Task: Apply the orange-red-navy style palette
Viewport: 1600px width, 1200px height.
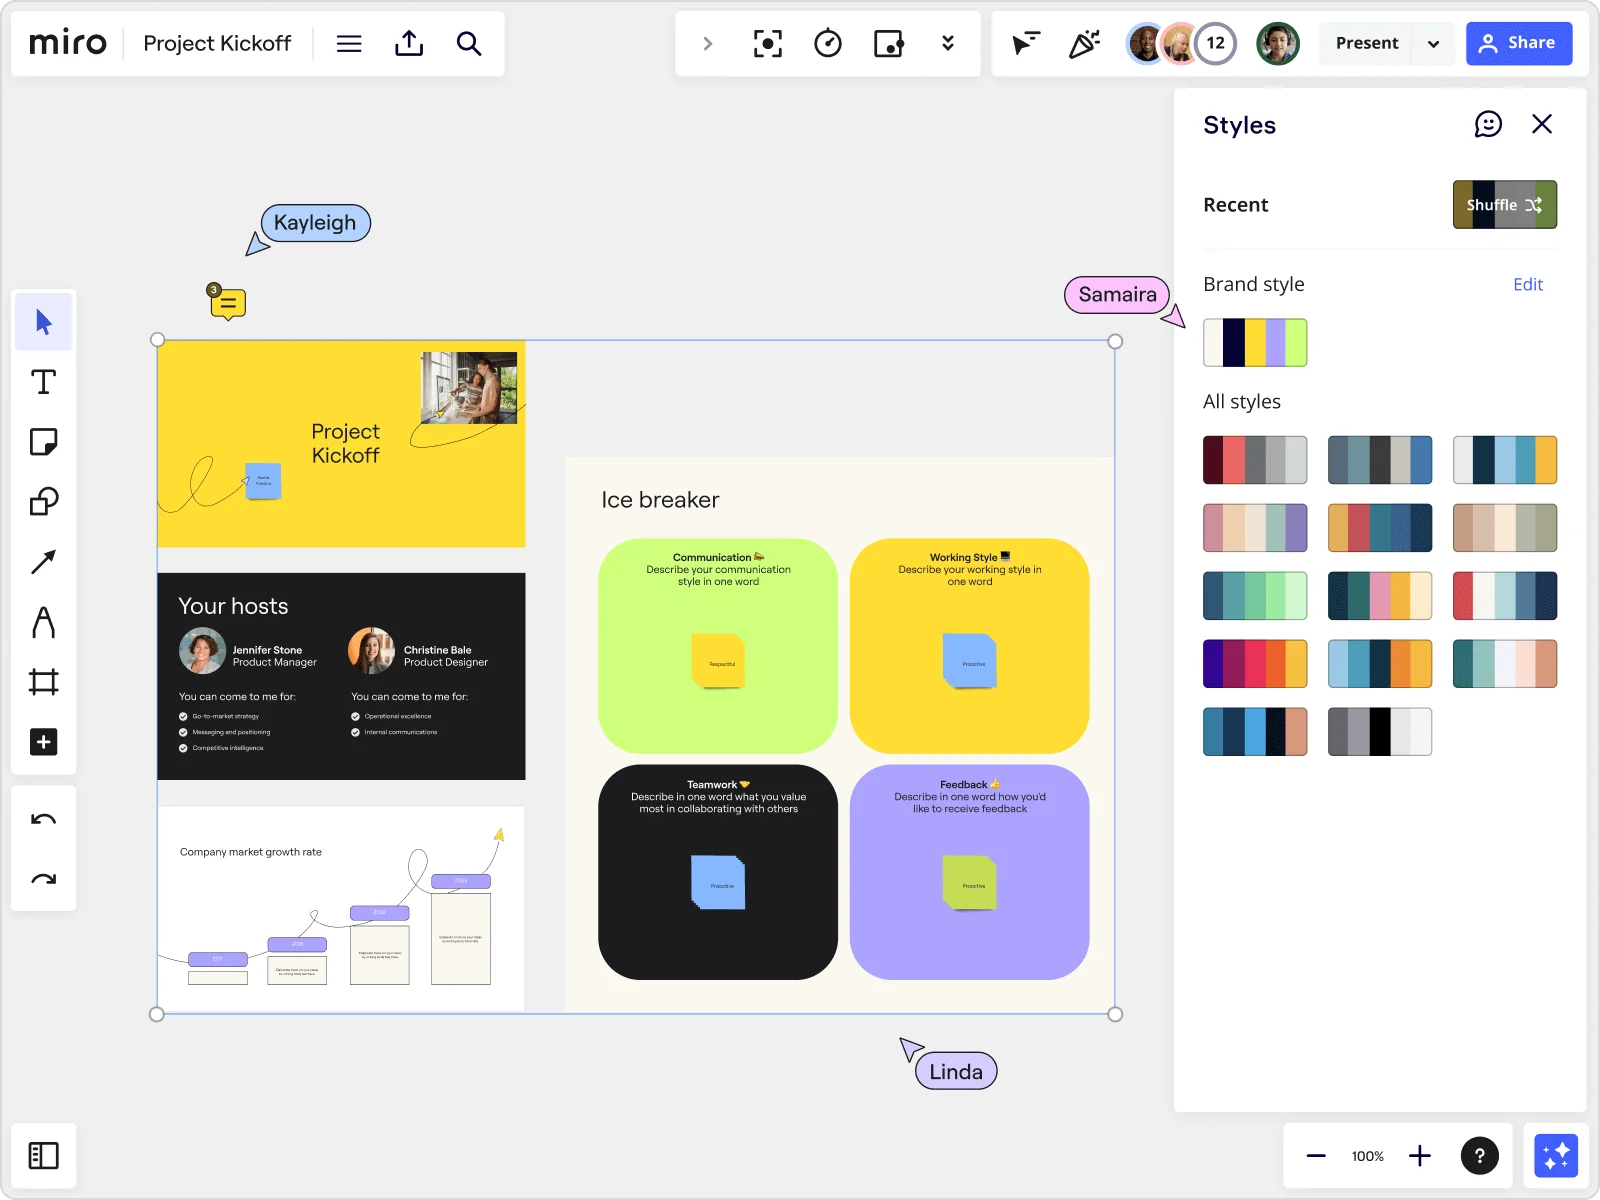Action: click(1380, 528)
